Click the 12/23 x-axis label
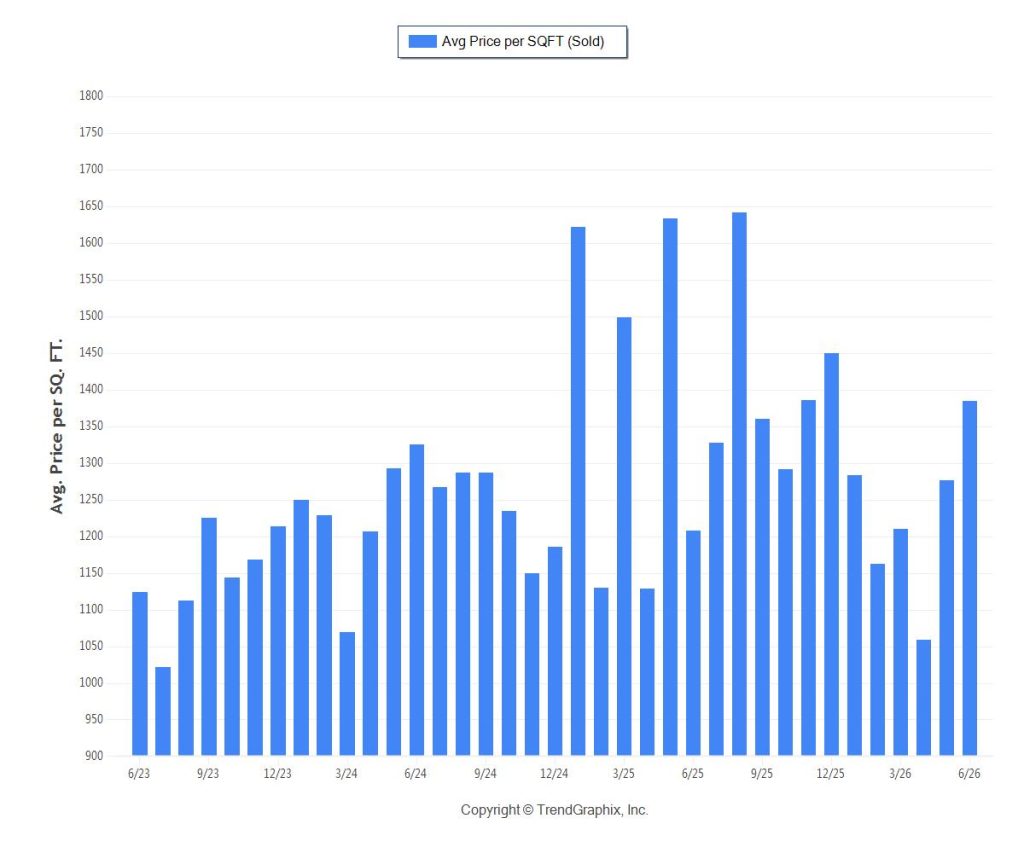Screen dimensions: 1024x853 (278, 774)
